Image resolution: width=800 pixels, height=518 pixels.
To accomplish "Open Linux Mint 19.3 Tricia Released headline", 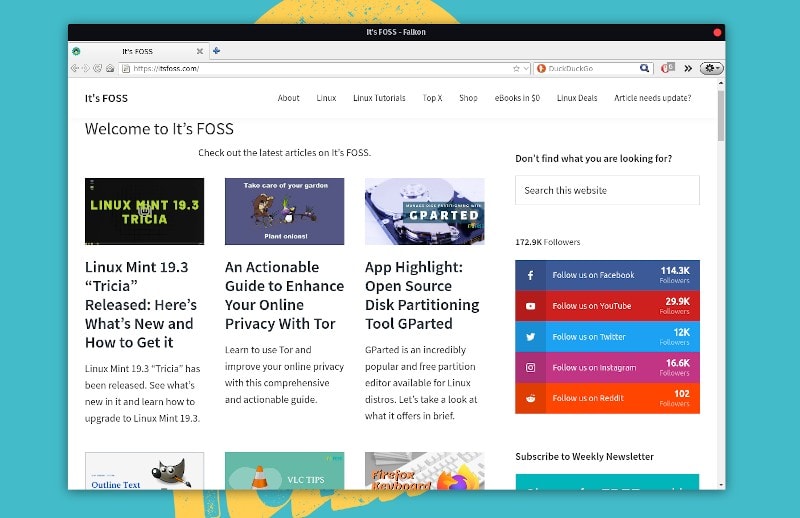I will (x=141, y=305).
